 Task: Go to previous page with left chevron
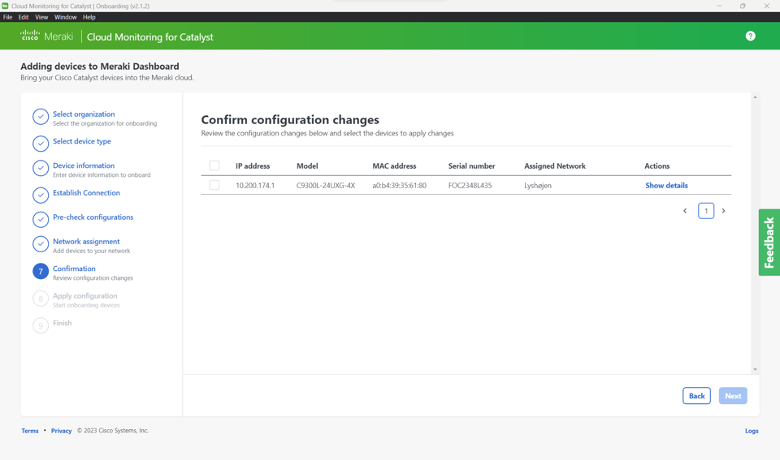coord(685,211)
